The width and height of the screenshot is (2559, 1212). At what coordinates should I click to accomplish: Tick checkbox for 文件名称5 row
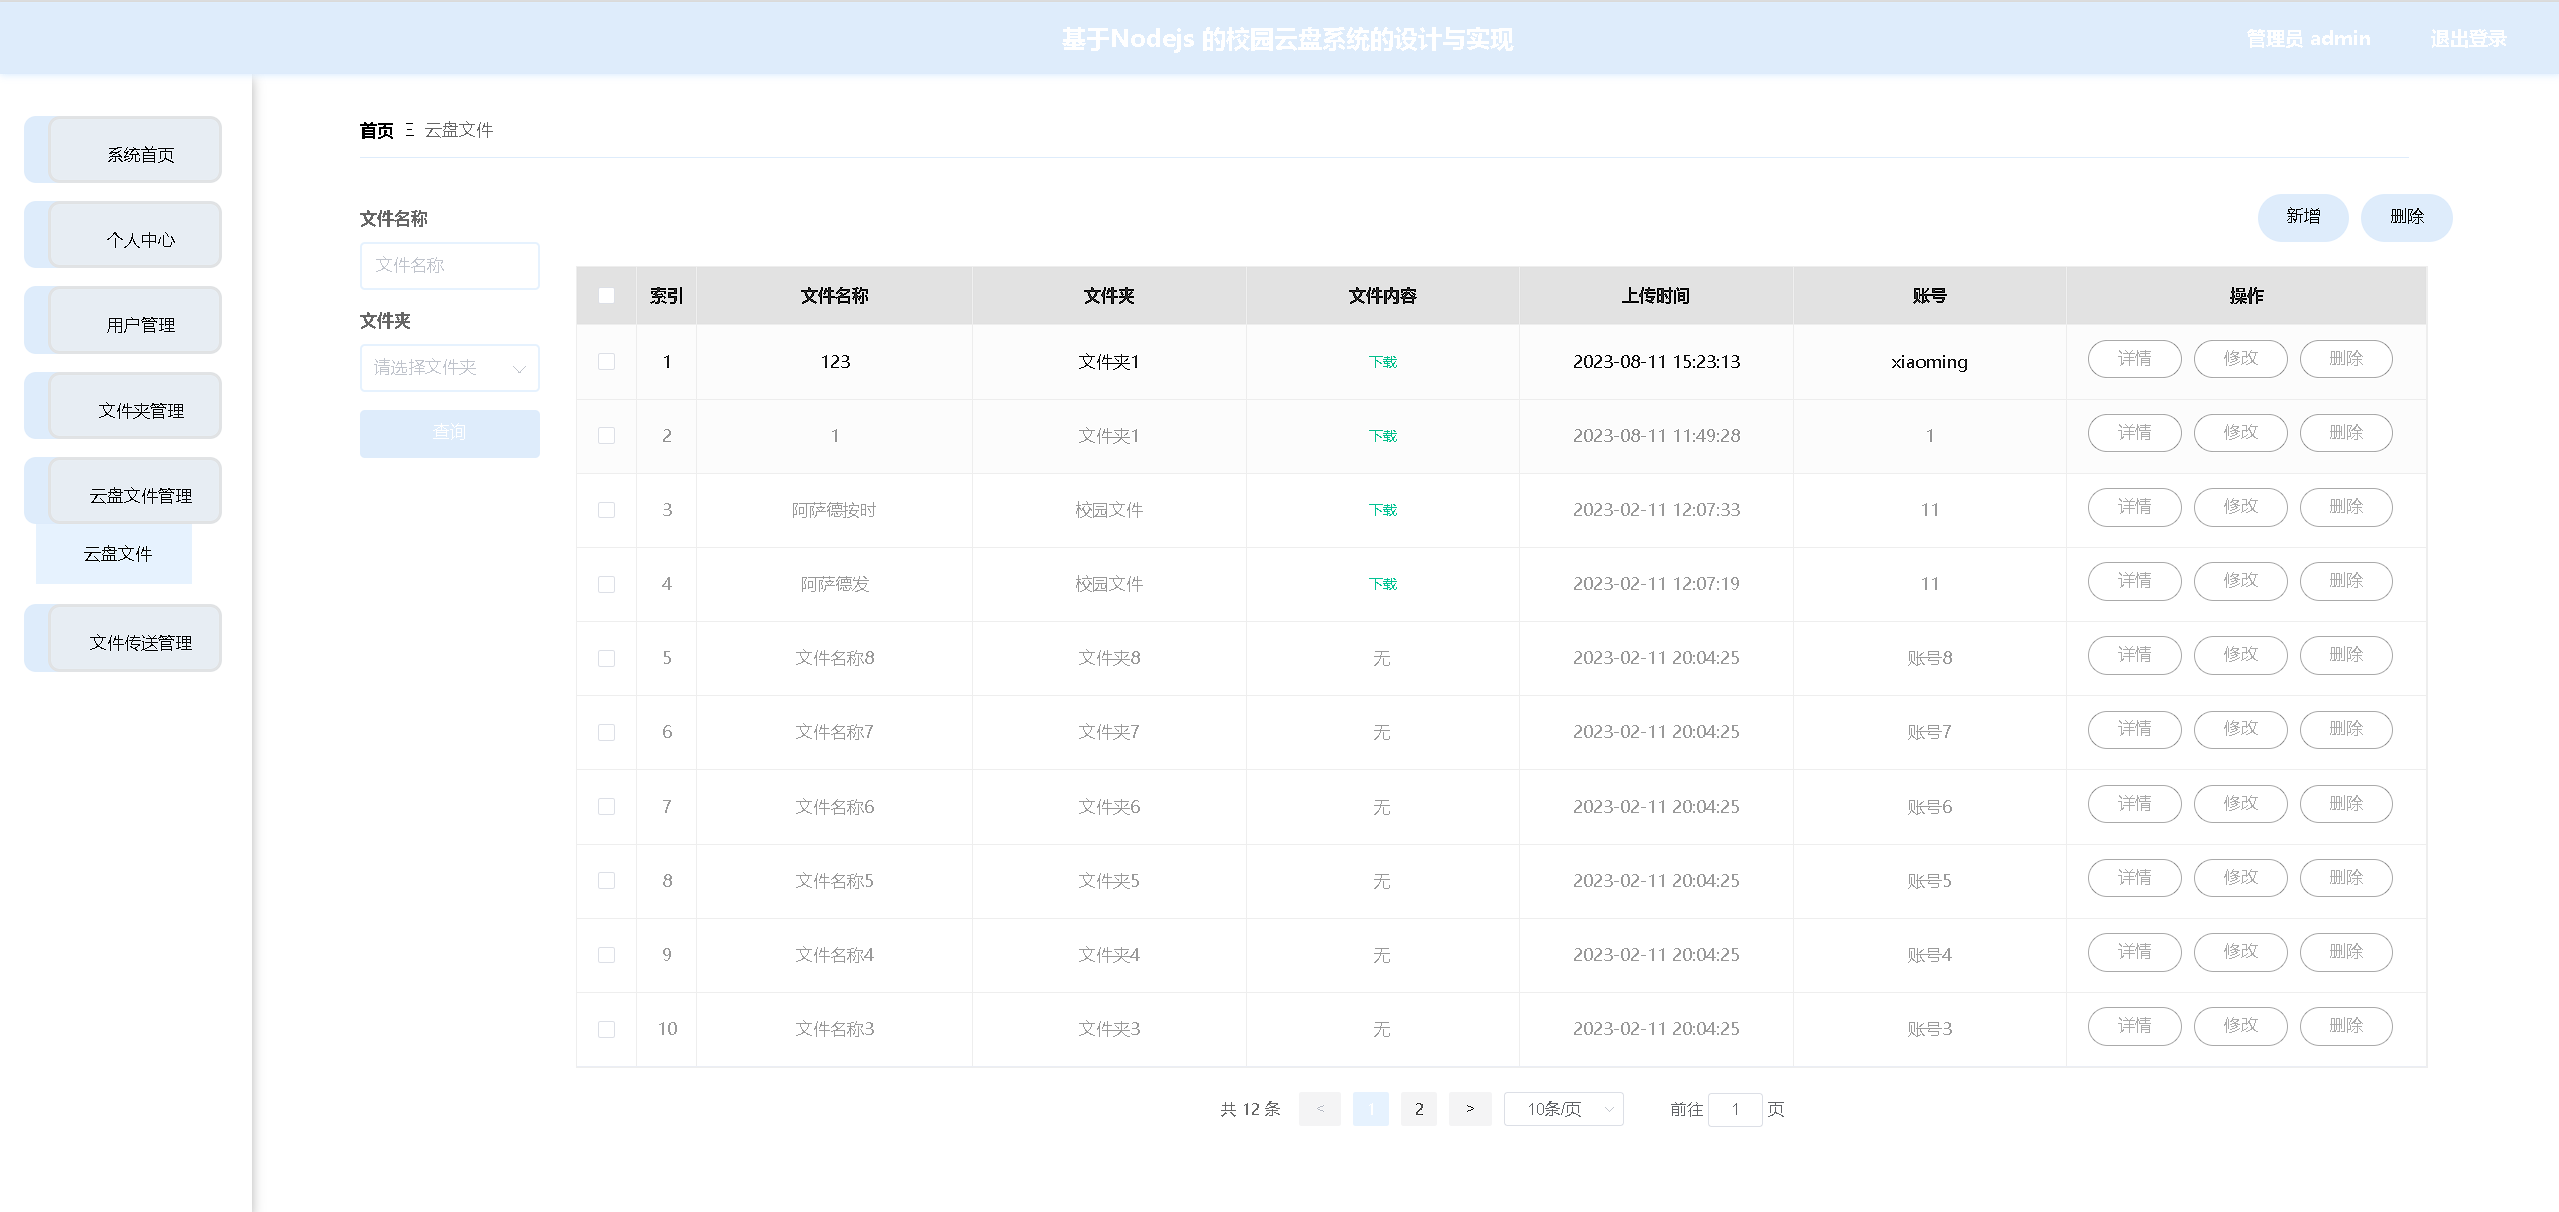coord(606,880)
